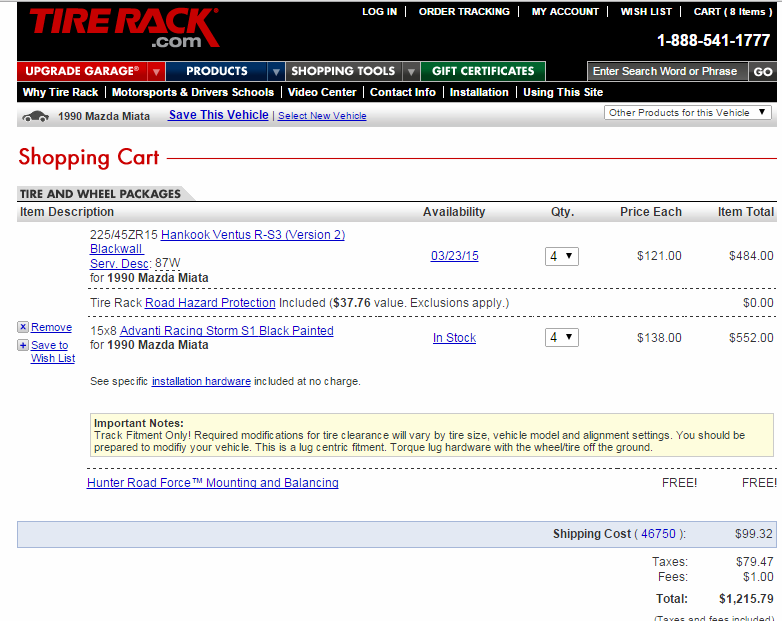Open quantity dropdown for Hankook Ventus tires
The height and width of the screenshot is (621, 782).
(562, 256)
